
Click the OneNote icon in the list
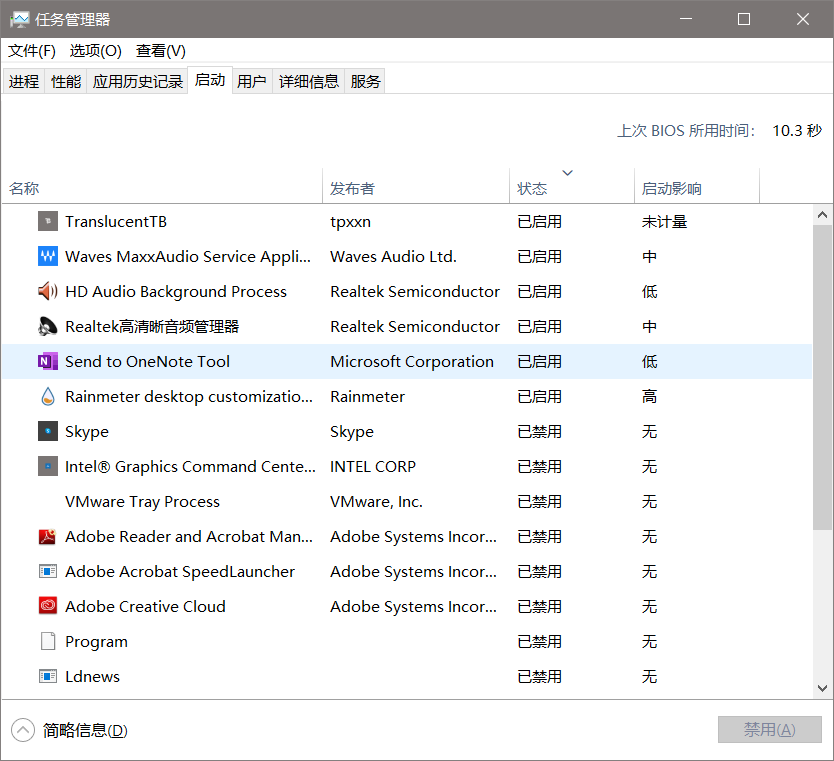[48, 362]
